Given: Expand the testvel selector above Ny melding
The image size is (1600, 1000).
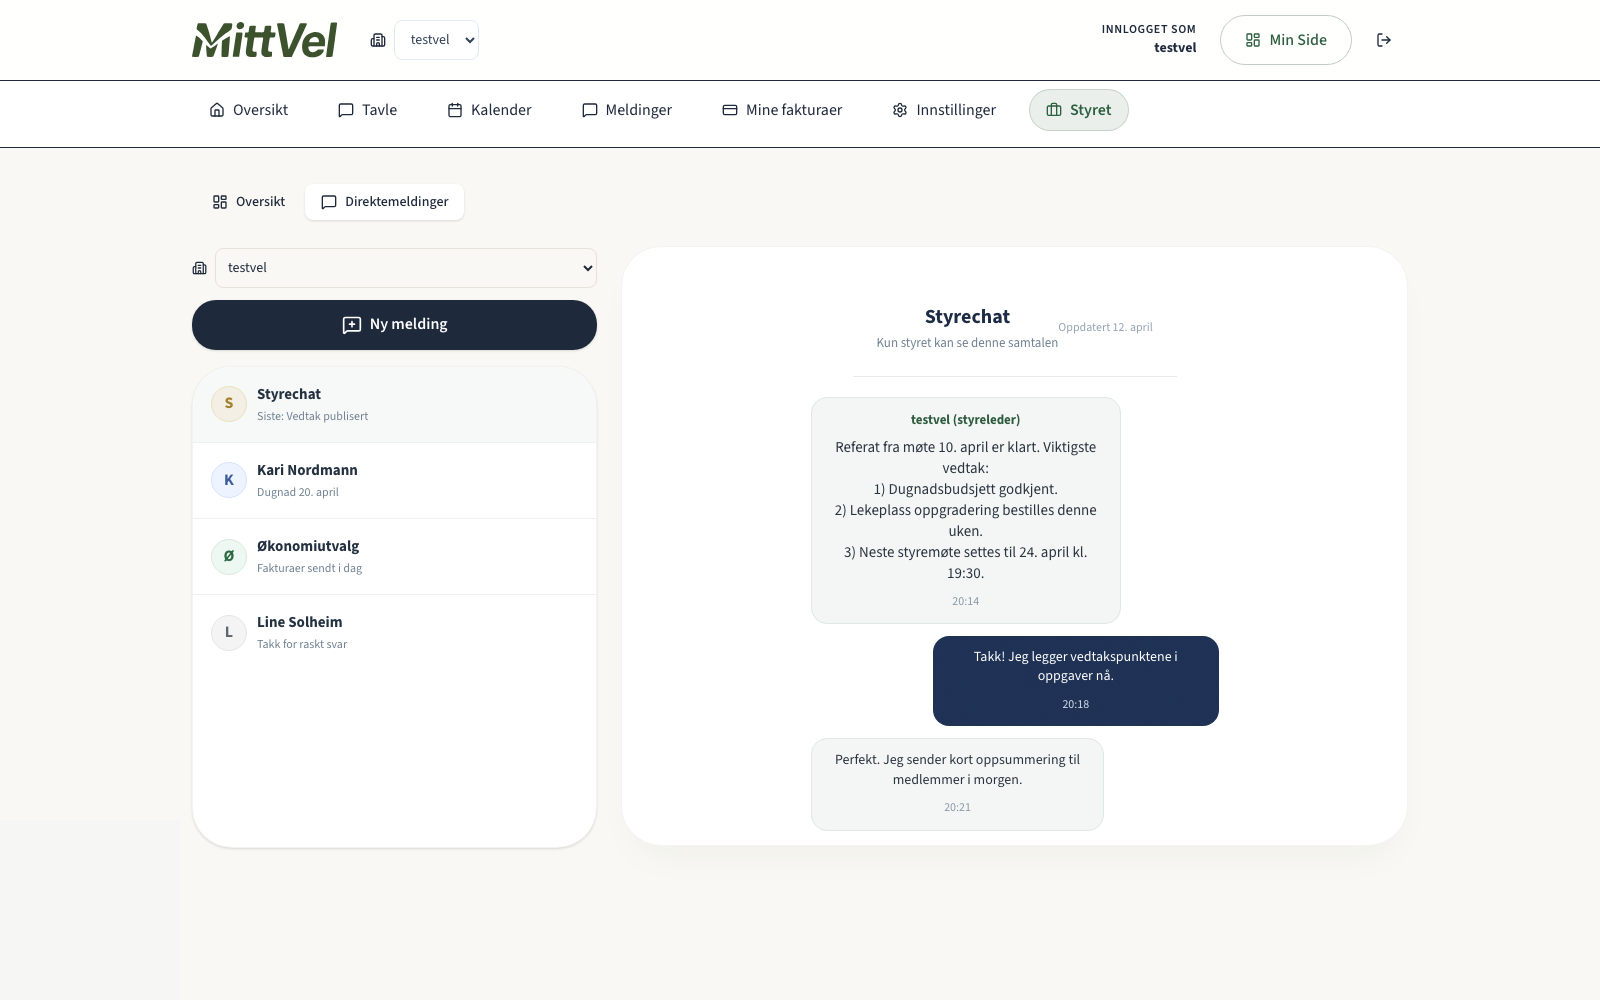Looking at the screenshot, I should [x=406, y=268].
